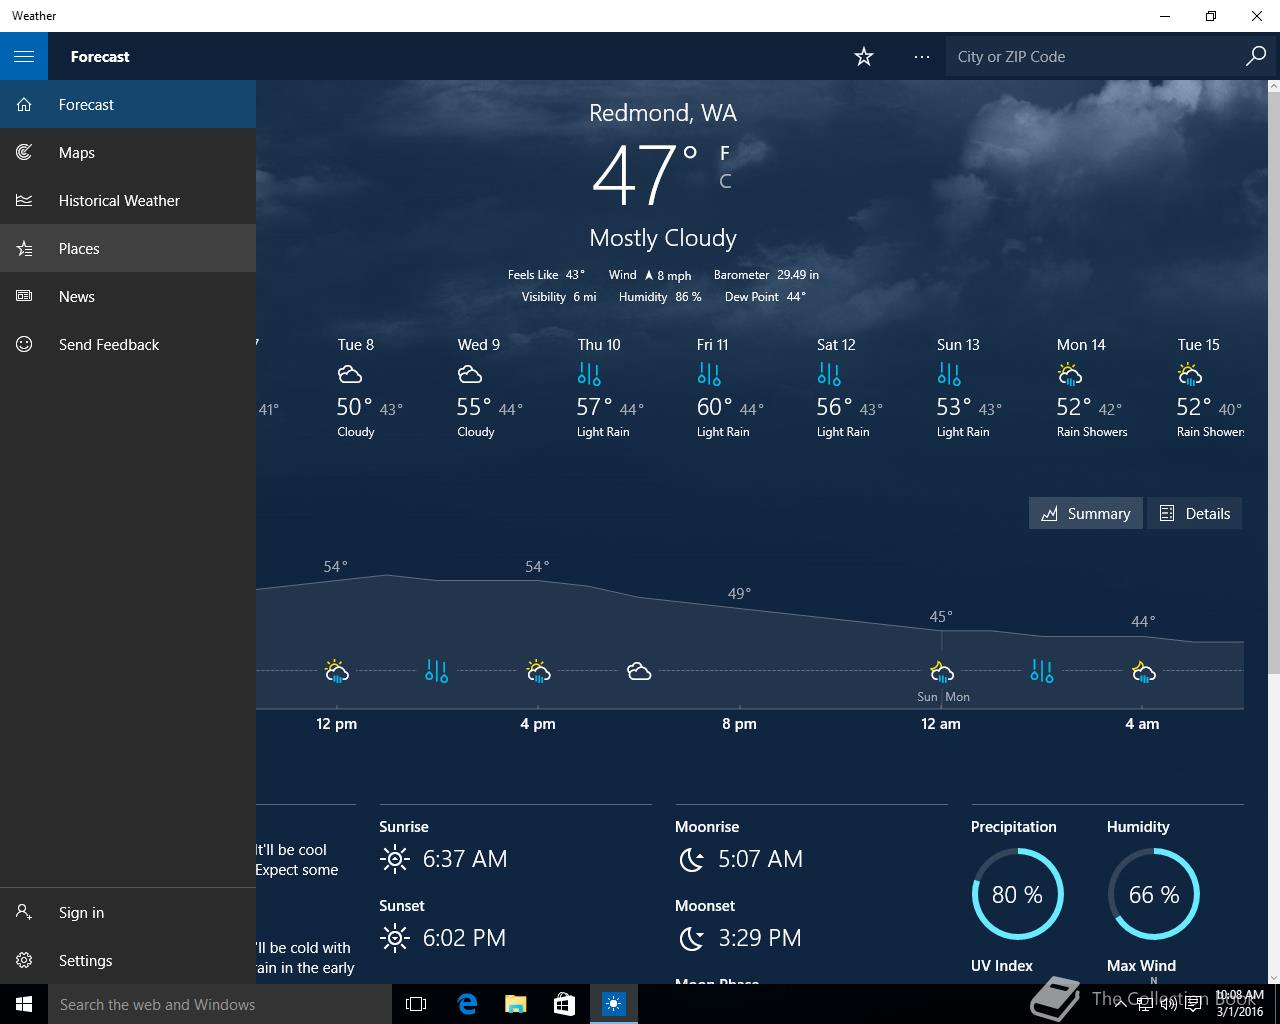Open Settings from the sidebar bottom
This screenshot has height=1024, width=1280.
coord(128,960)
